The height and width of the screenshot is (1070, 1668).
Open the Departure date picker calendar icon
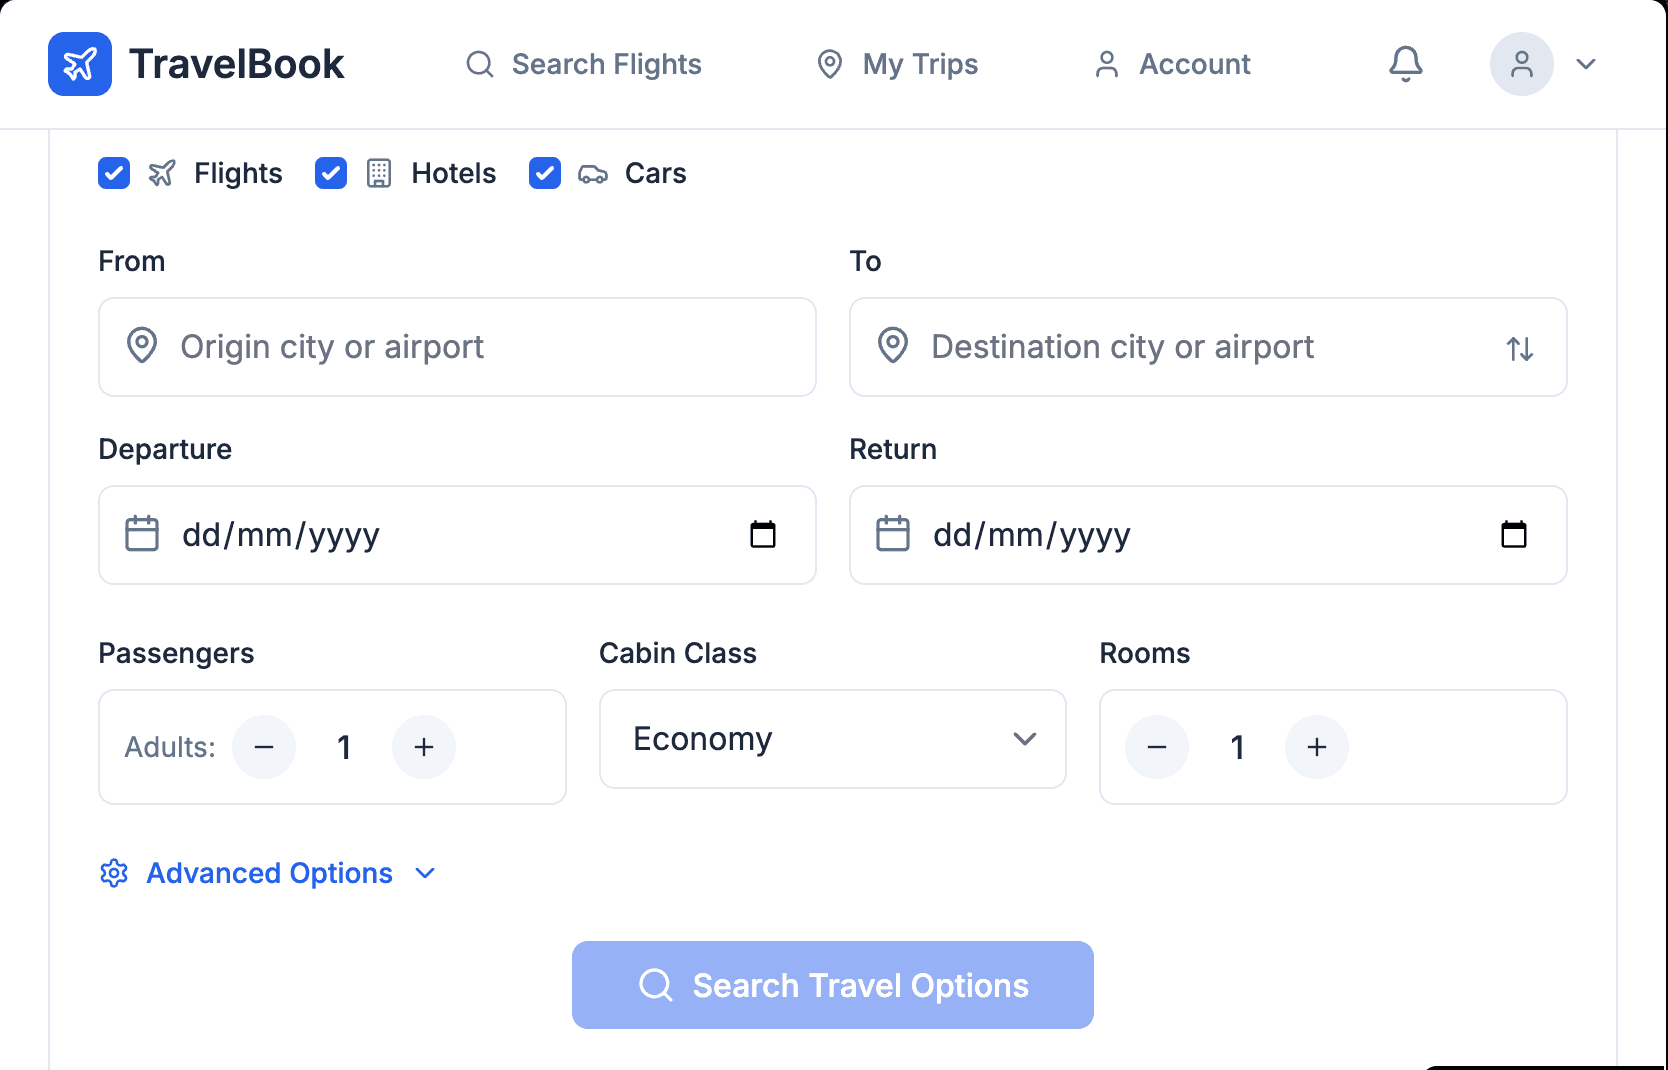(x=763, y=535)
